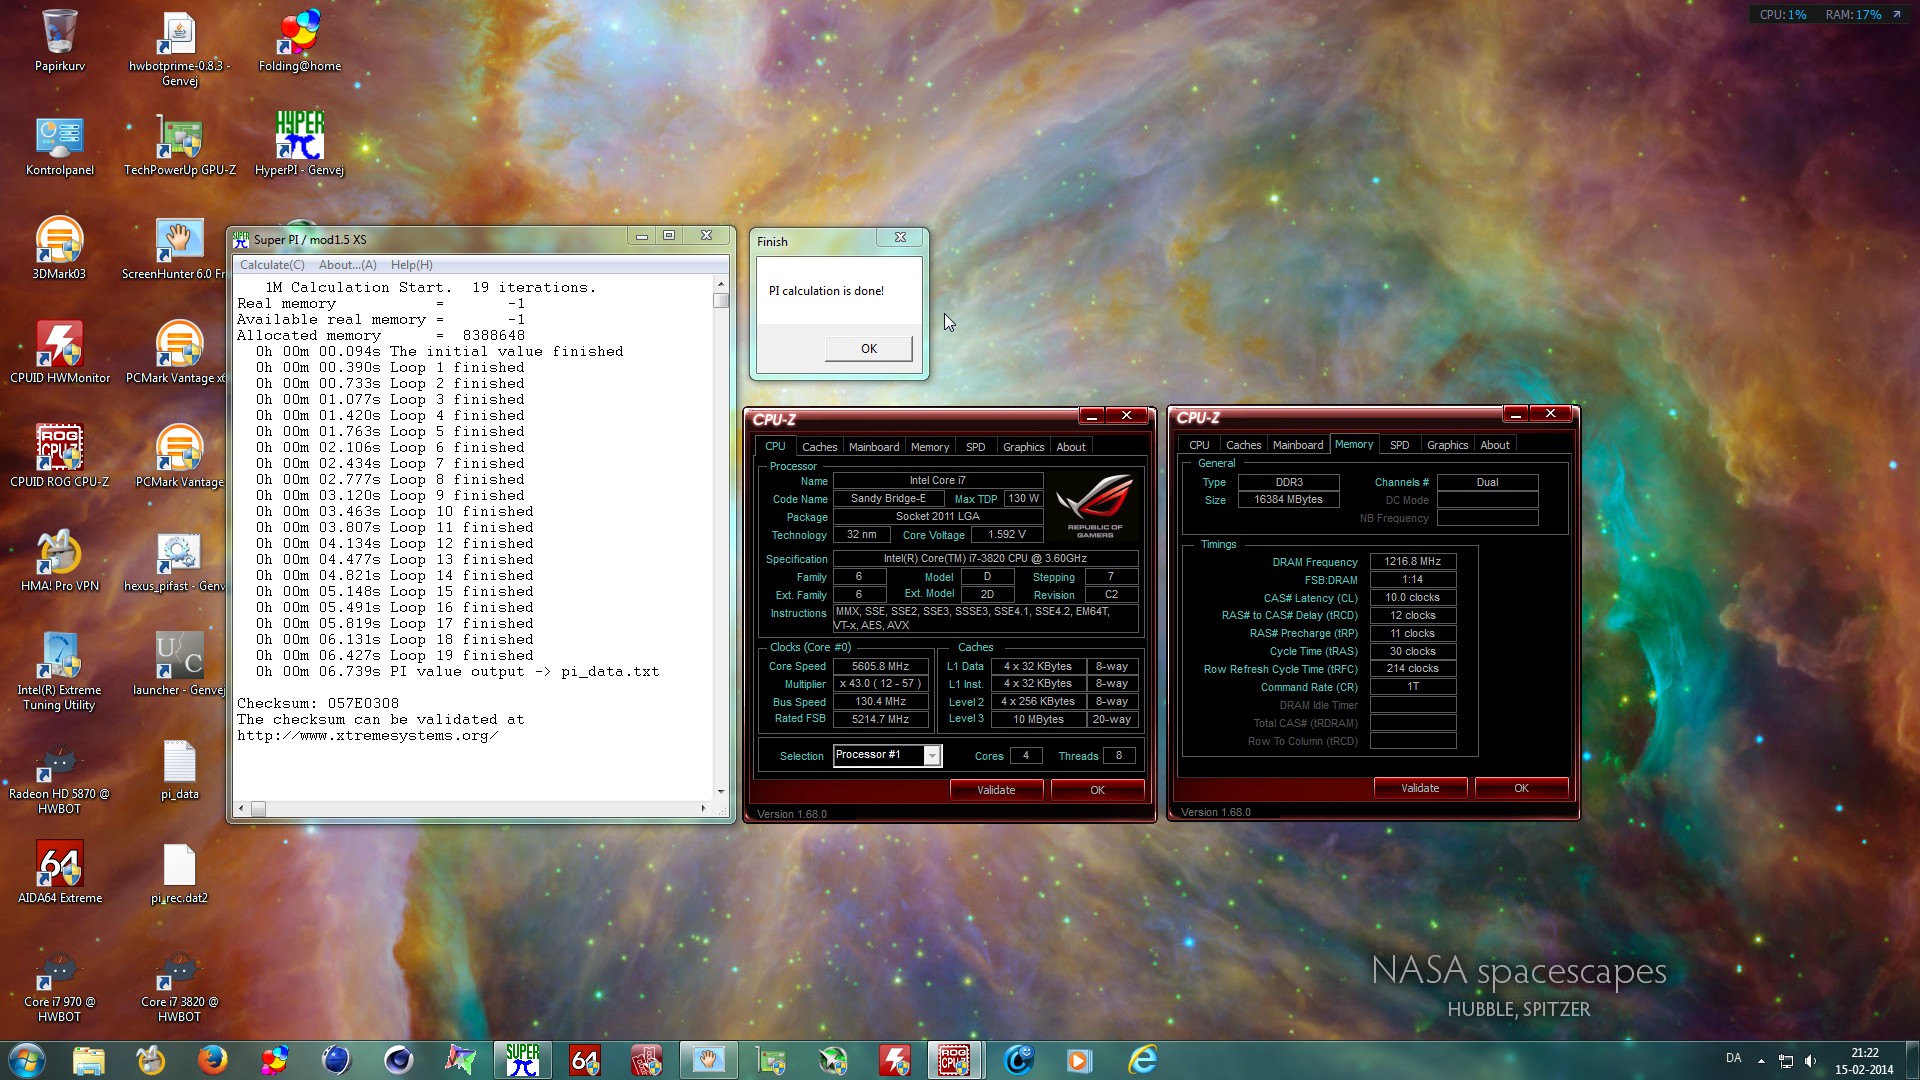Viewport: 1920px width, 1080px height.
Task: Open 3DMark03 desktop shortcut
Action: (x=60, y=248)
